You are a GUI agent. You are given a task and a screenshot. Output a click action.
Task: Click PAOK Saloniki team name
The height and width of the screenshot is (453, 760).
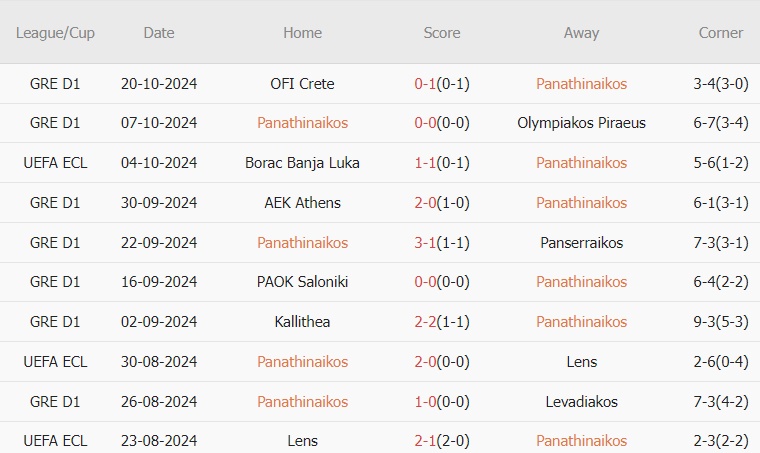click(x=302, y=282)
